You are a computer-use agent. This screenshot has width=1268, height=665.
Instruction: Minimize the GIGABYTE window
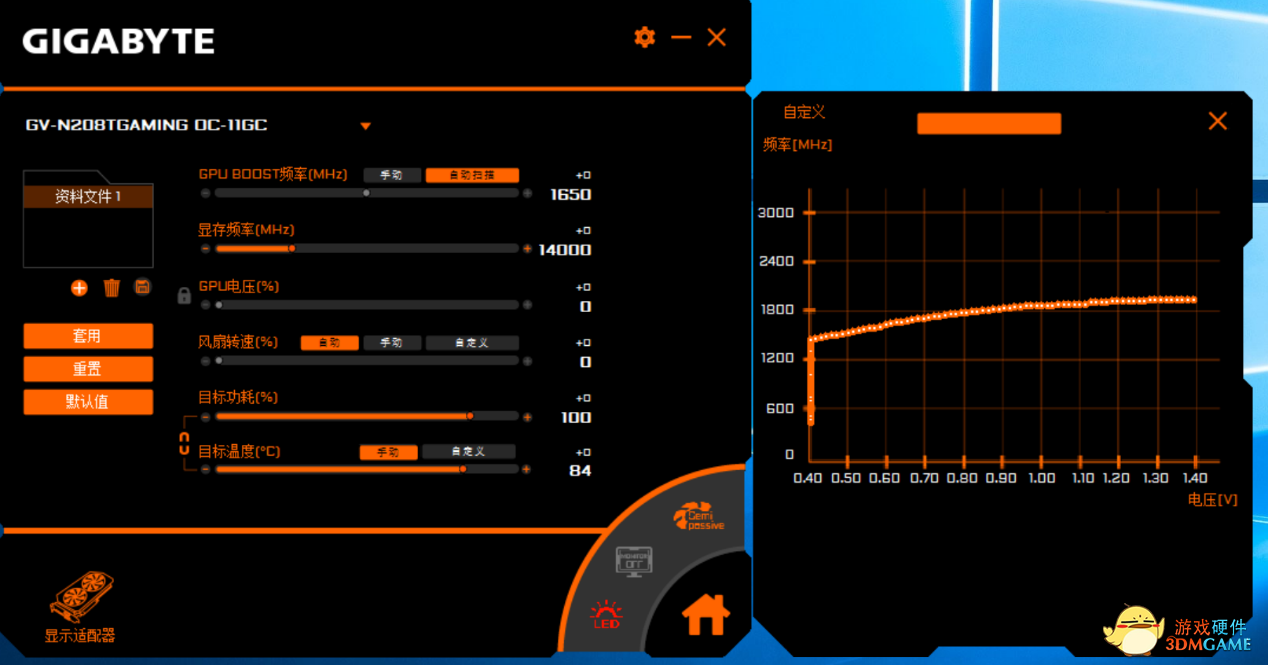[681, 37]
